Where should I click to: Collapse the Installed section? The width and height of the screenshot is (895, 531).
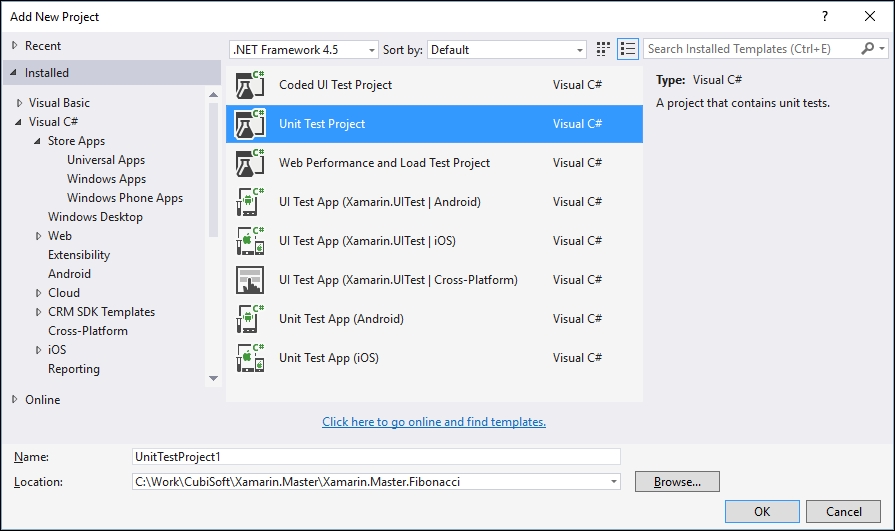tap(14, 73)
